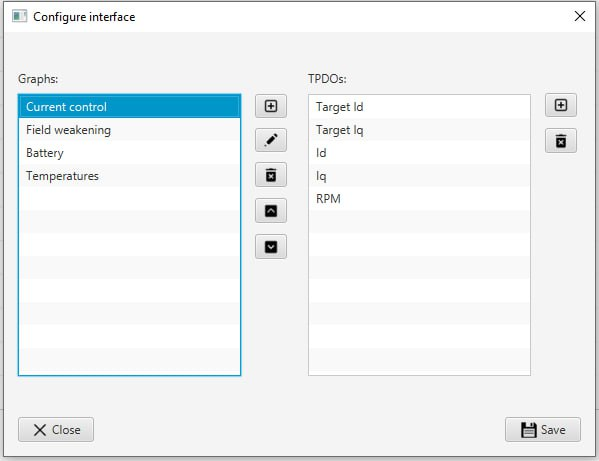The image size is (599, 461).
Task: Select the Current control graph
Action: click(x=130, y=107)
